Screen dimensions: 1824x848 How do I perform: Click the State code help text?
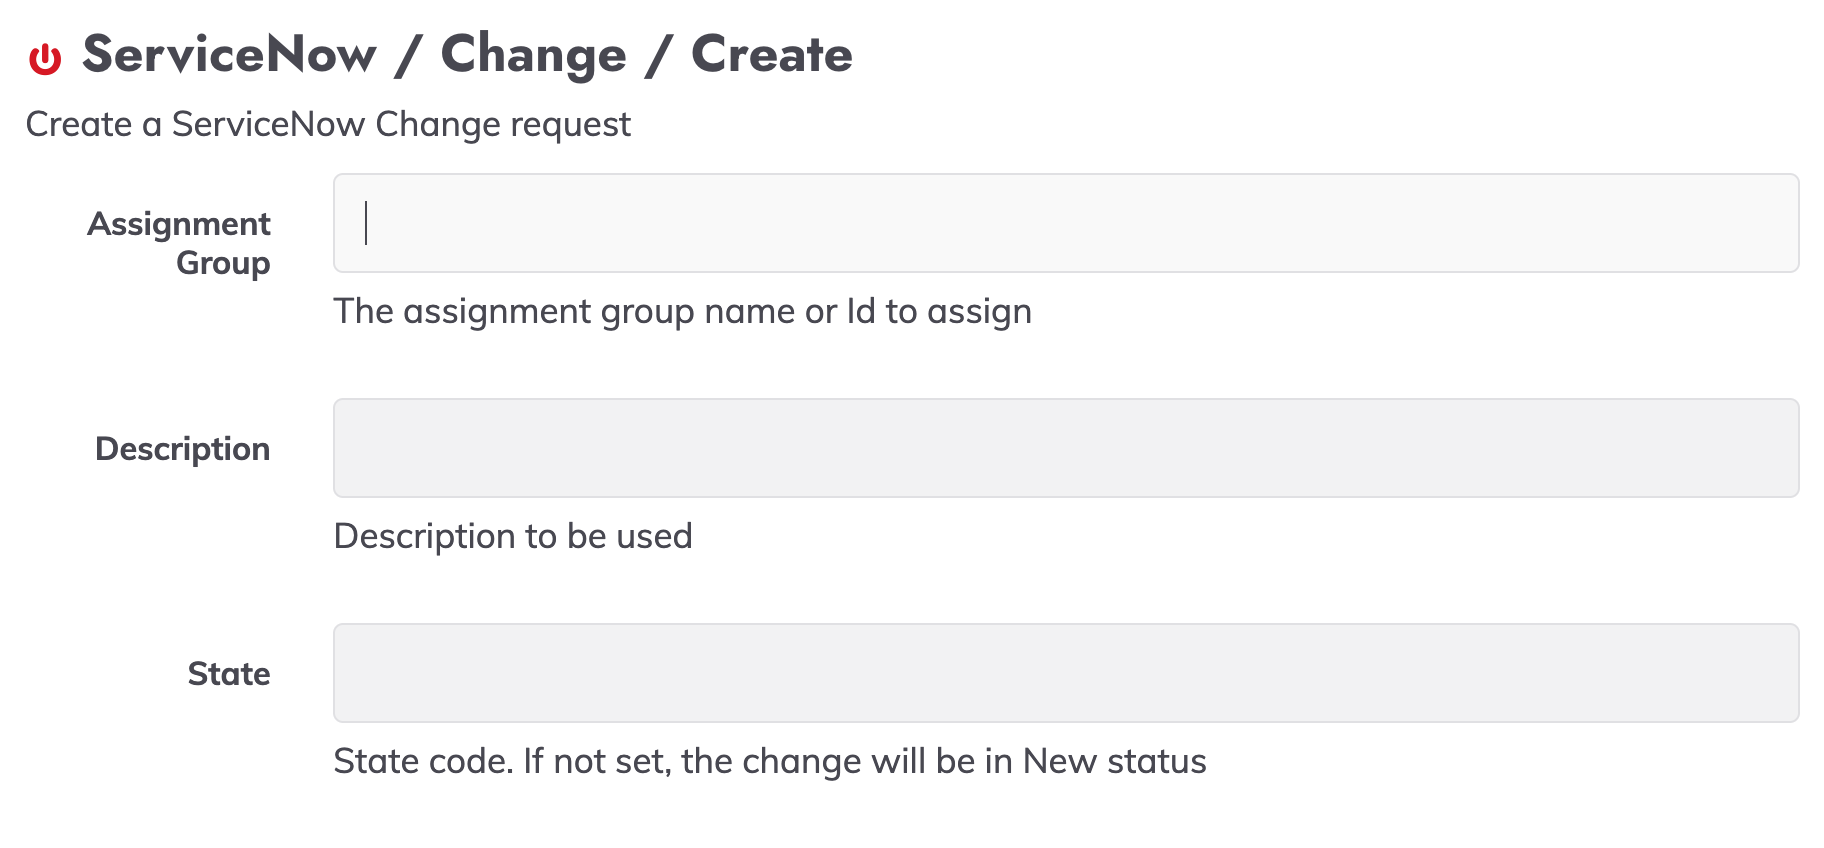[770, 762]
